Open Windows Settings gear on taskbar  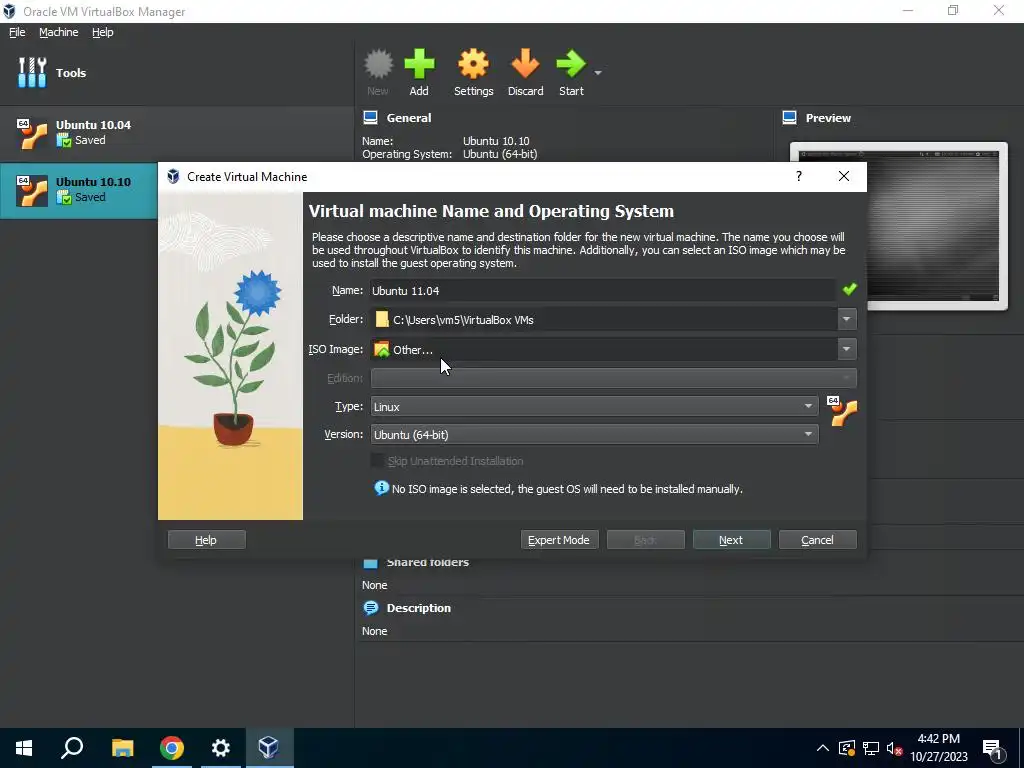221,748
